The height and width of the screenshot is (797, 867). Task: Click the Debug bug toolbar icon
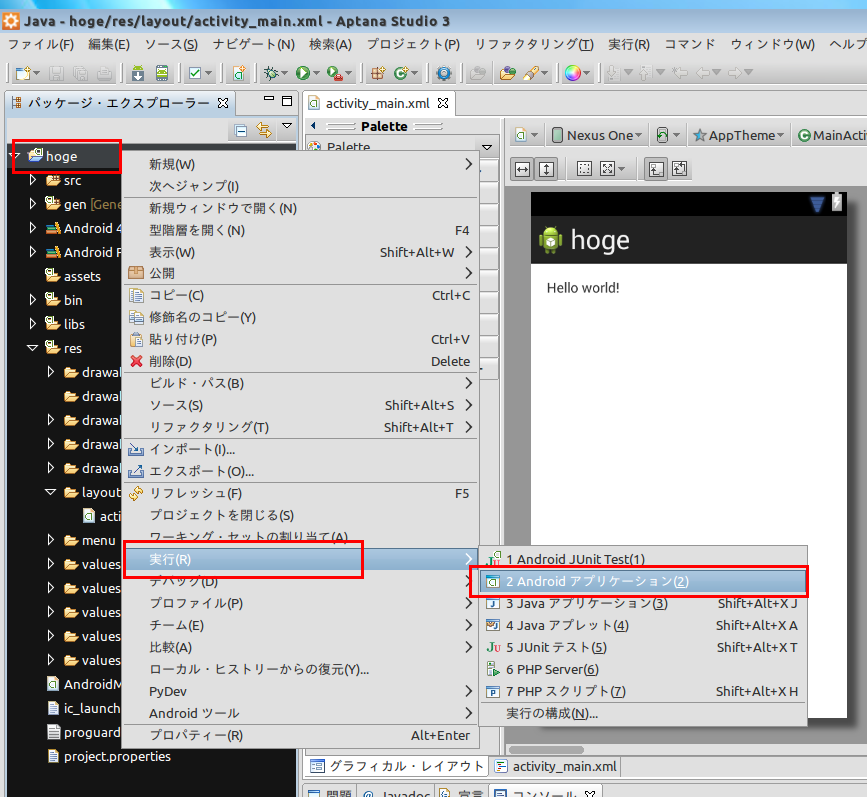271,73
